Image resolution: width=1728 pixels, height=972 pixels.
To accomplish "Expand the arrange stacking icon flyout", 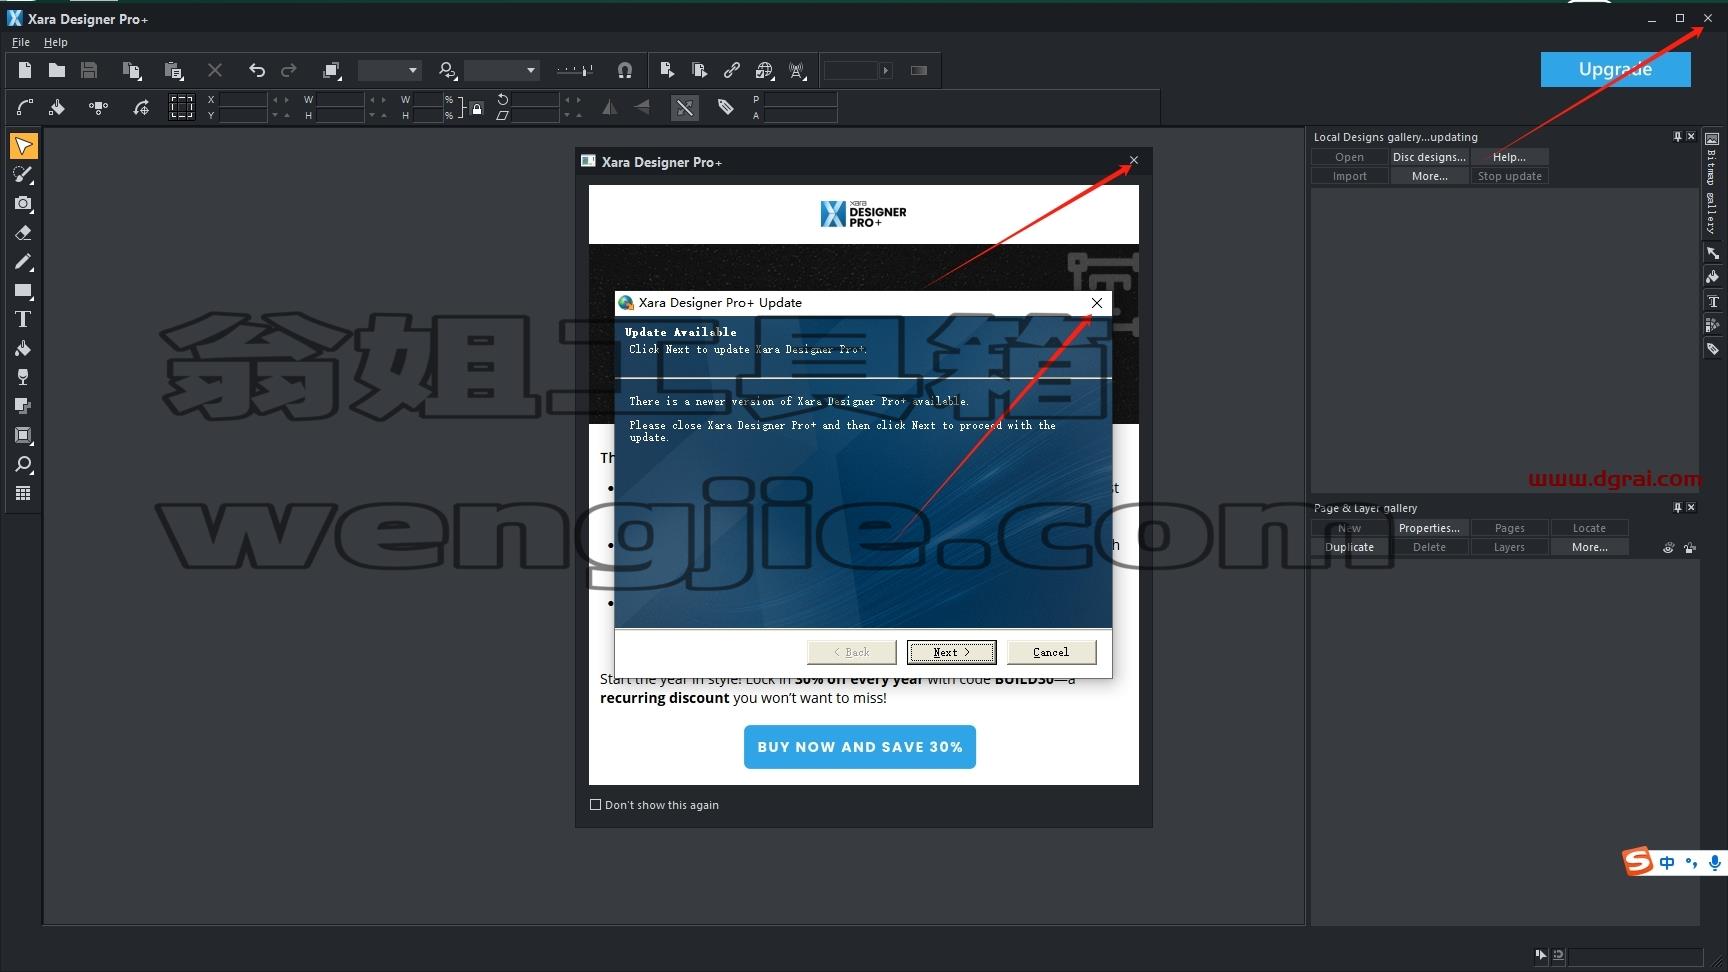I will point(332,70).
